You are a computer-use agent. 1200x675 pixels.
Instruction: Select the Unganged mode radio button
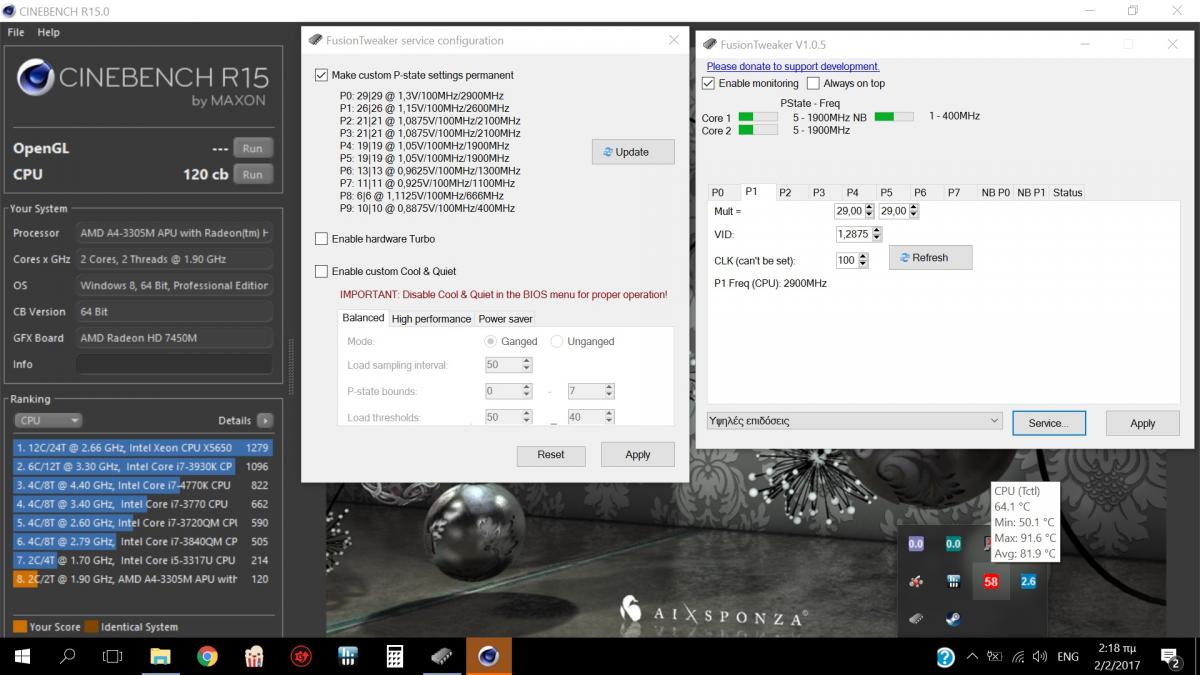click(x=557, y=341)
